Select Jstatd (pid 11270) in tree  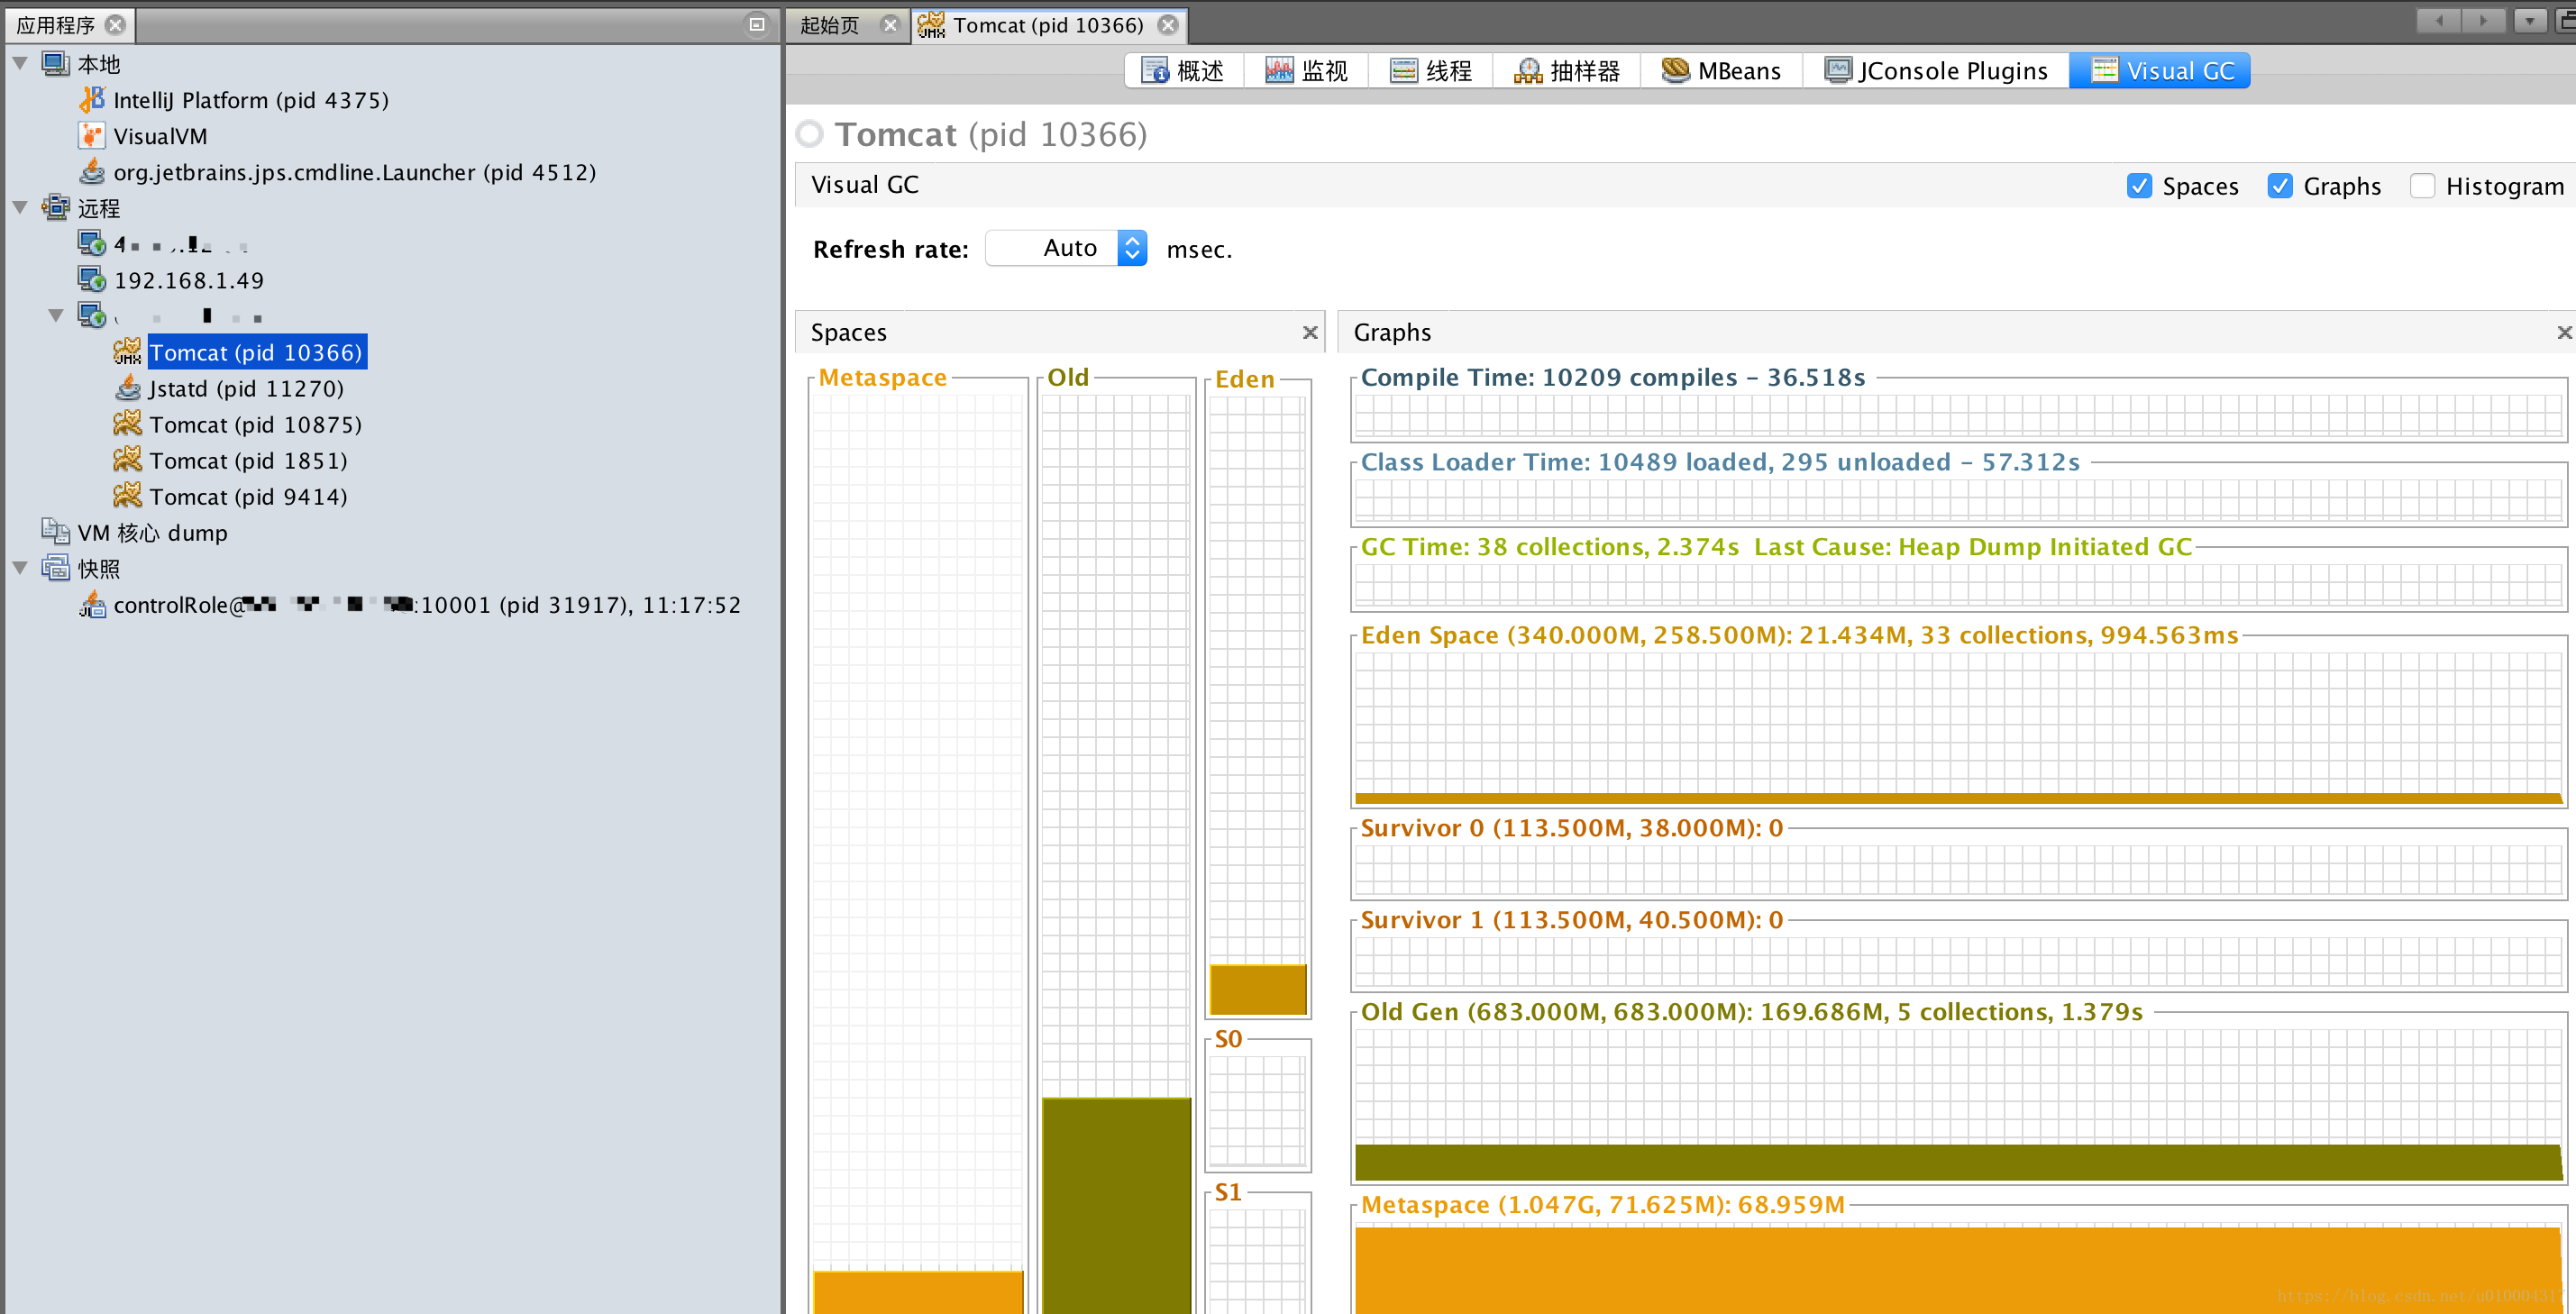click(x=247, y=388)
